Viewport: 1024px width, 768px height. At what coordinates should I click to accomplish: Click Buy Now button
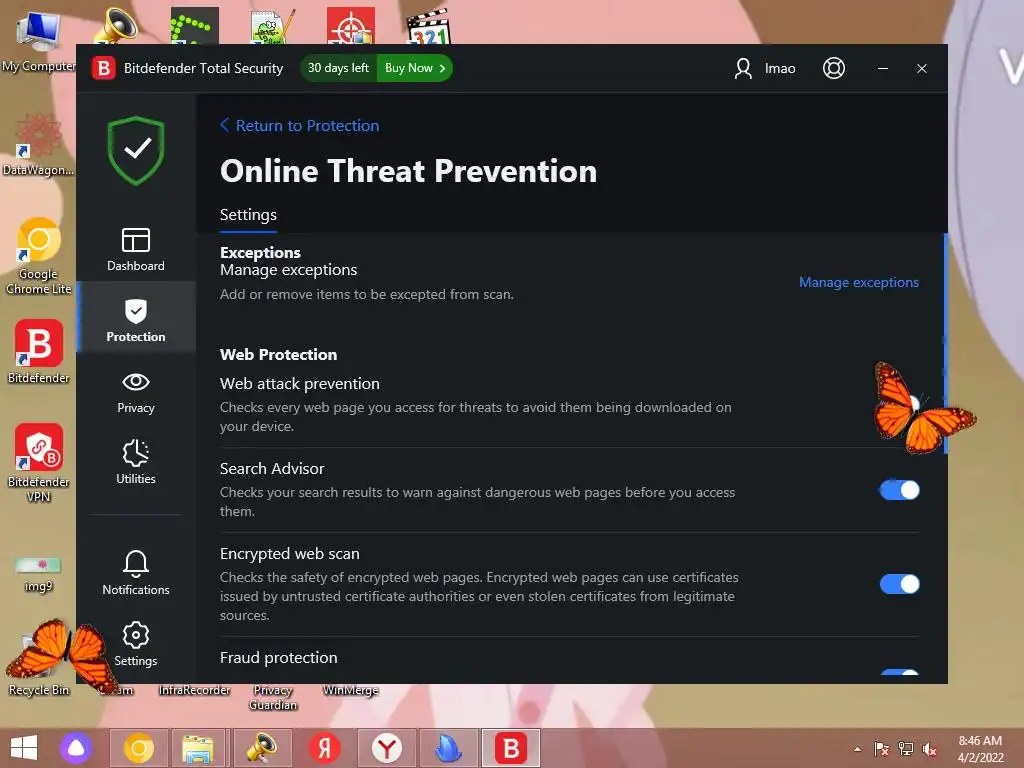(x=415, y=68)
